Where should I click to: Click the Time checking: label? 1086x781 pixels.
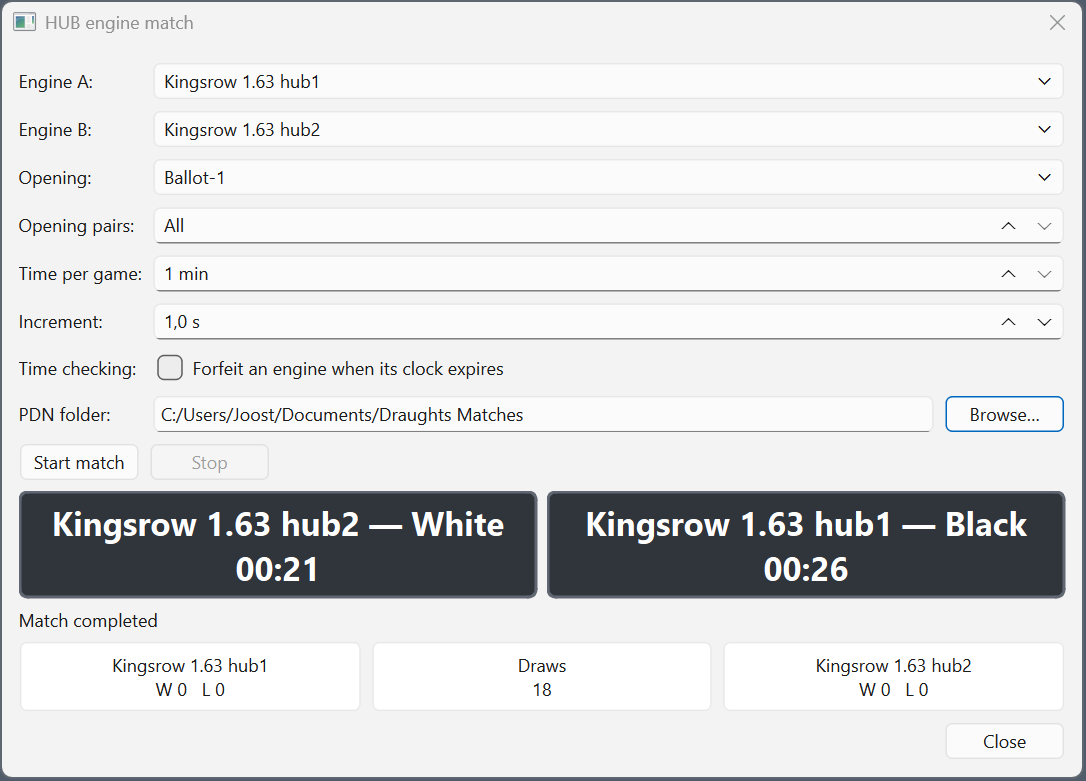[x=78, y=369]
